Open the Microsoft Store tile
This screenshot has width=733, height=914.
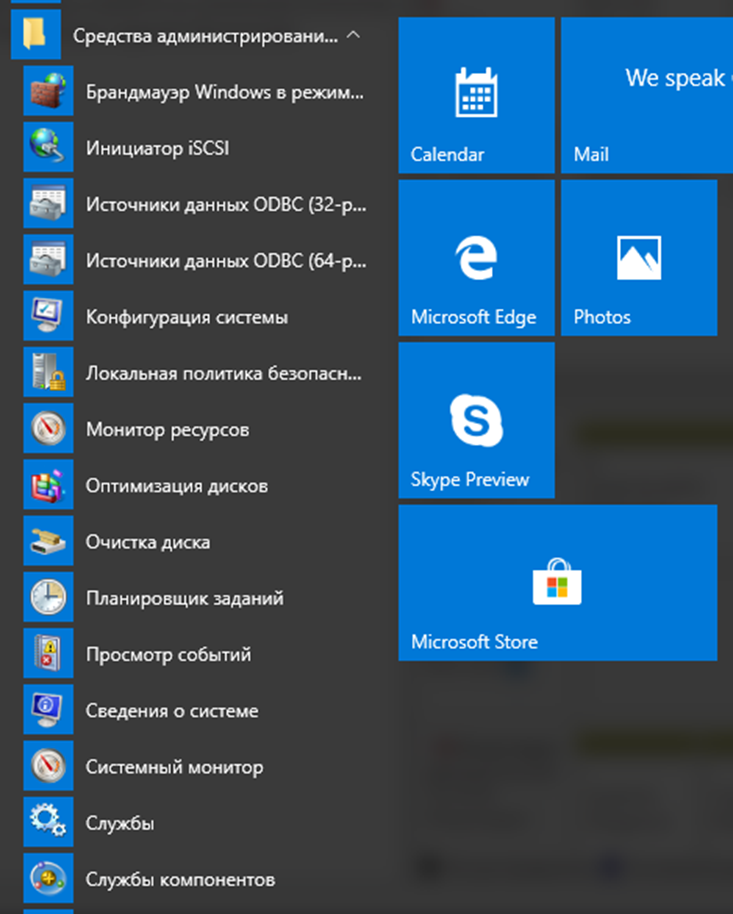(557, 583)
